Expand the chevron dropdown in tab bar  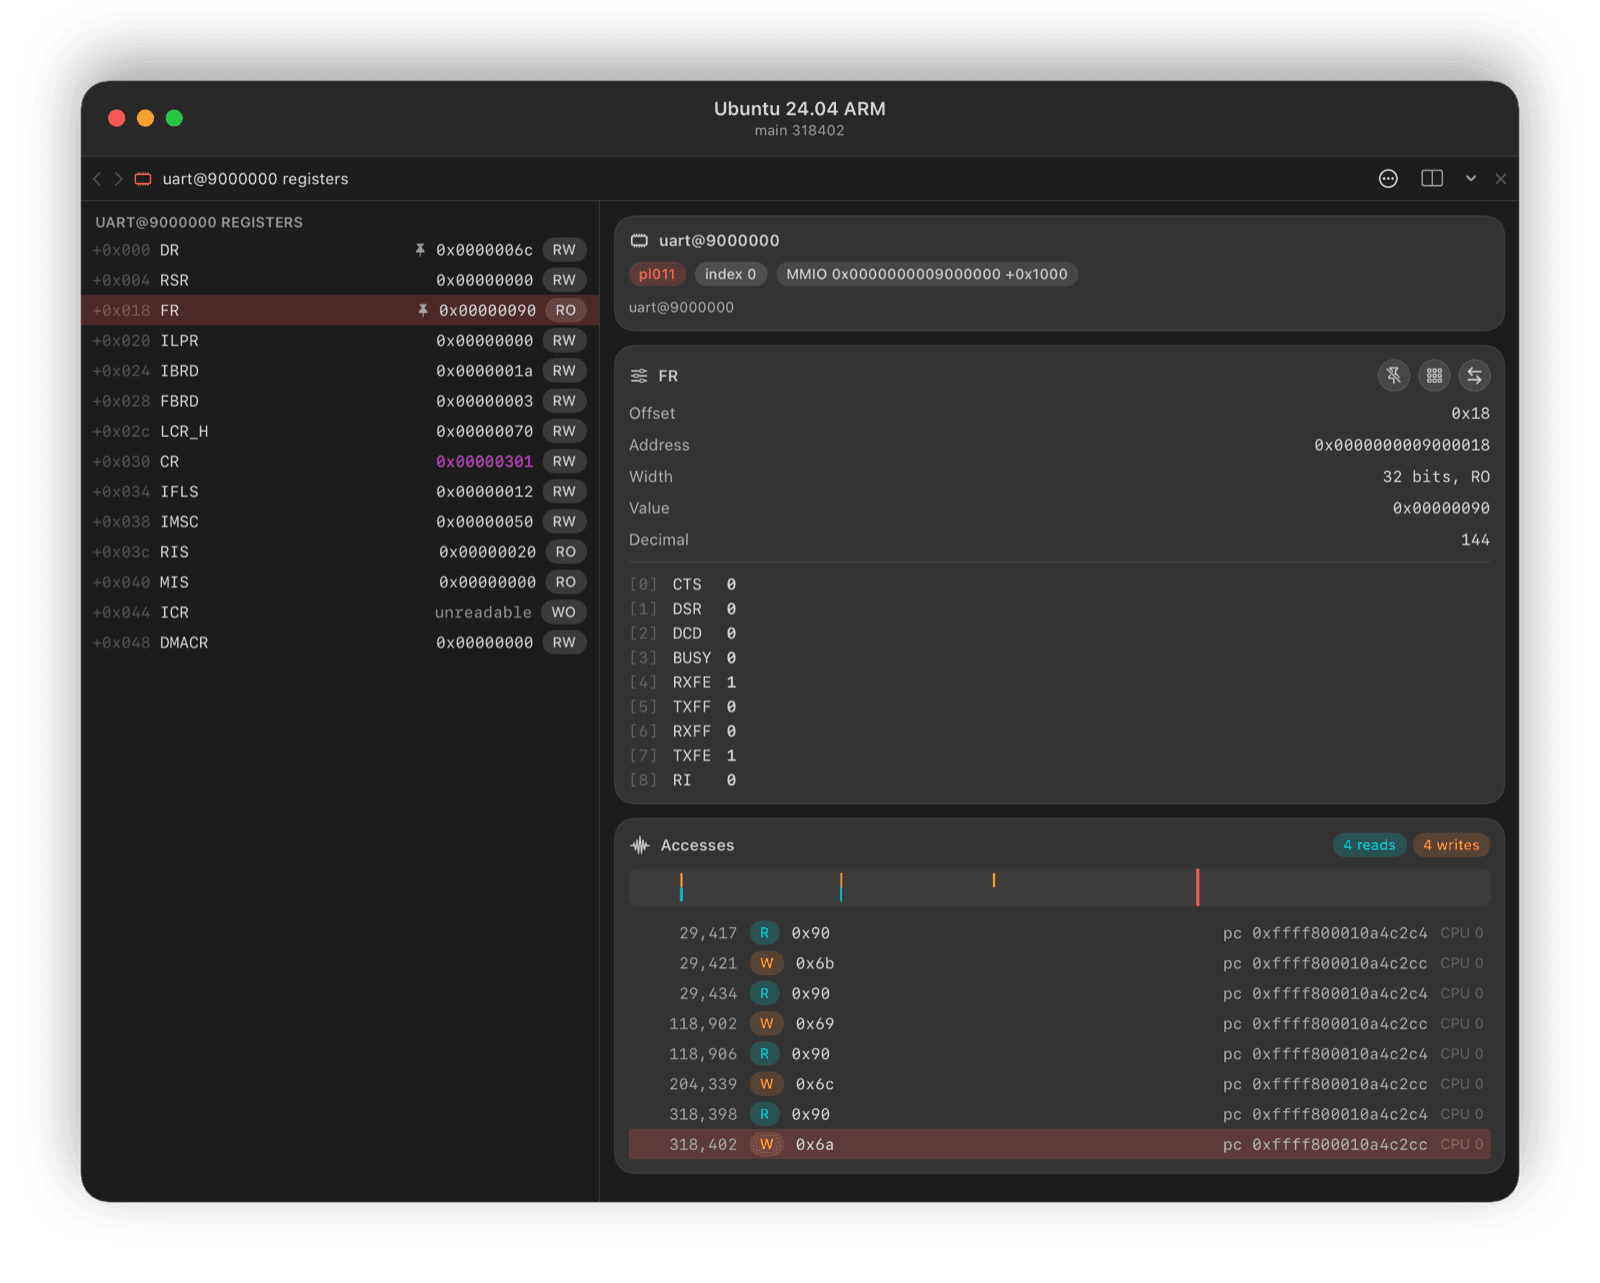point(1471,178)
